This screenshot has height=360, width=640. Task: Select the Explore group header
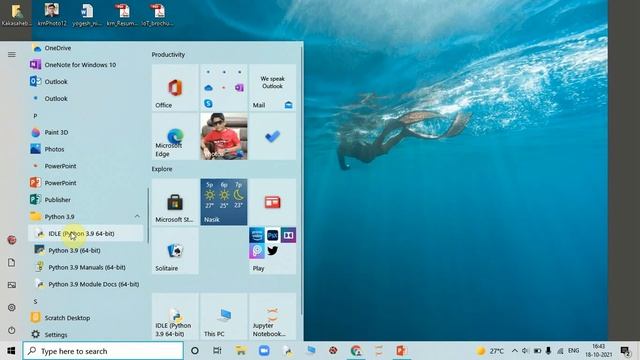(162, 169)
